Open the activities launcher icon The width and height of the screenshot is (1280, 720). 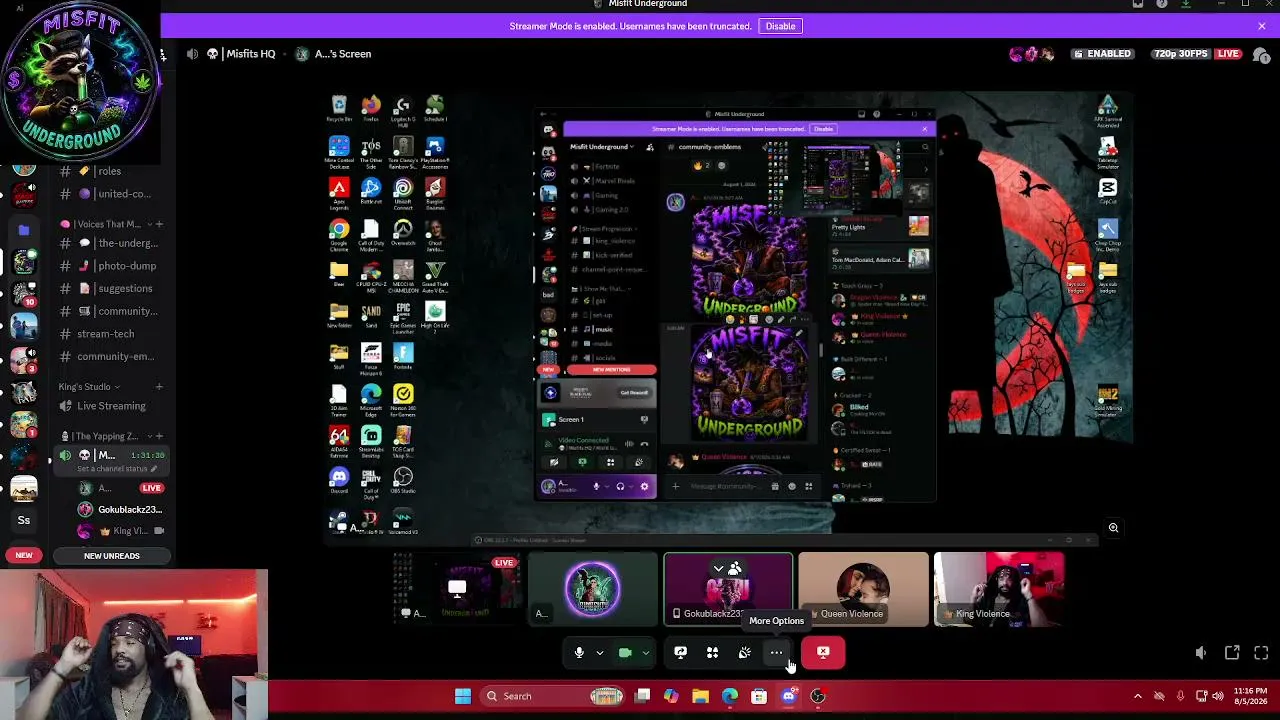pyautogui.click(x=712, y=653)
